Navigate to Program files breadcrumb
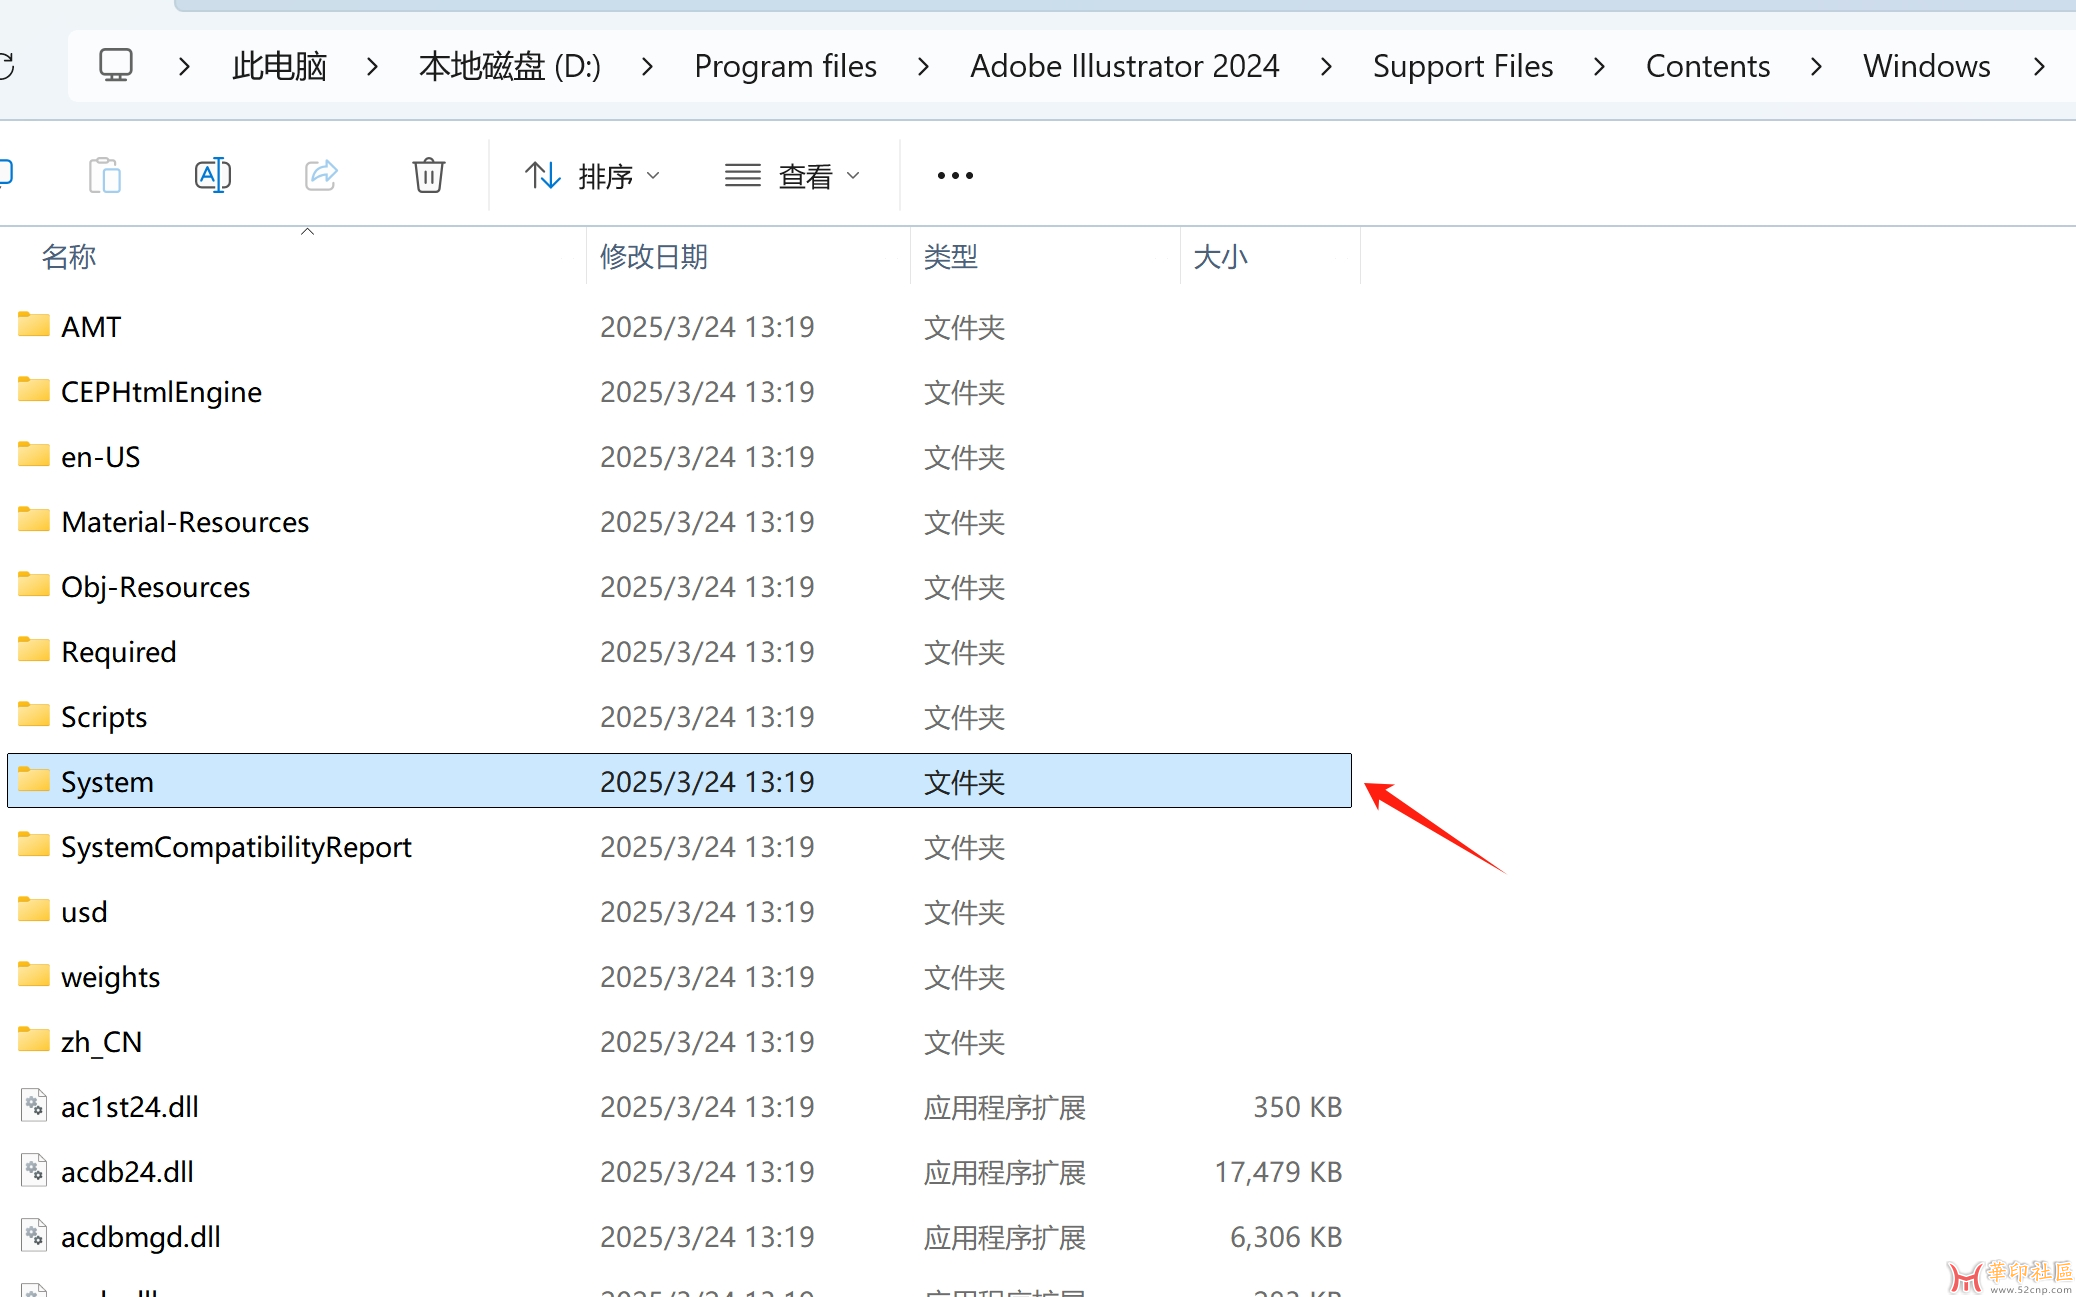2076x1297 pixels. (x=785, y=66)
